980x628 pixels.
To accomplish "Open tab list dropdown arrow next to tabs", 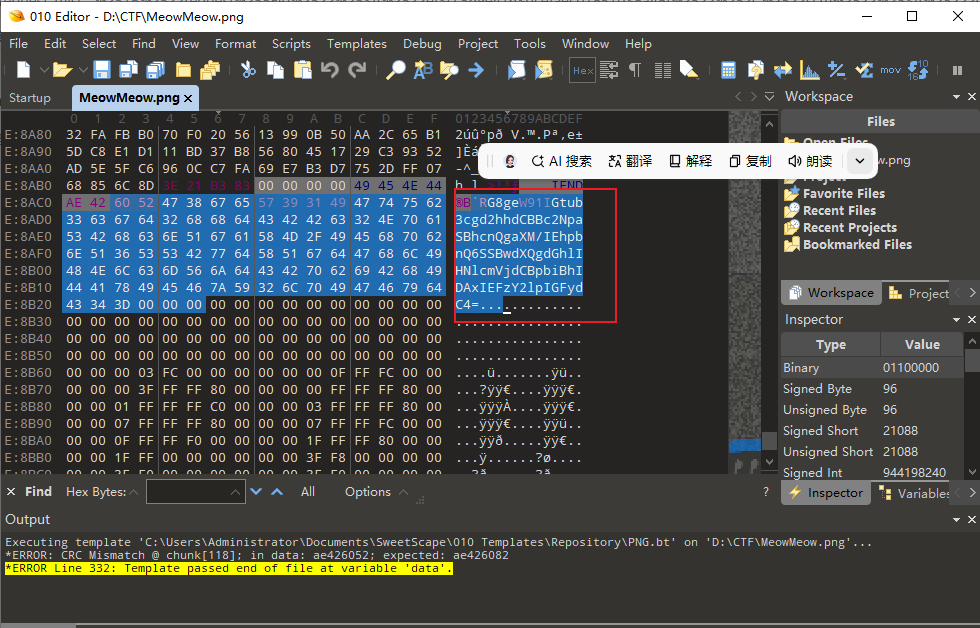I will [769, 96].
